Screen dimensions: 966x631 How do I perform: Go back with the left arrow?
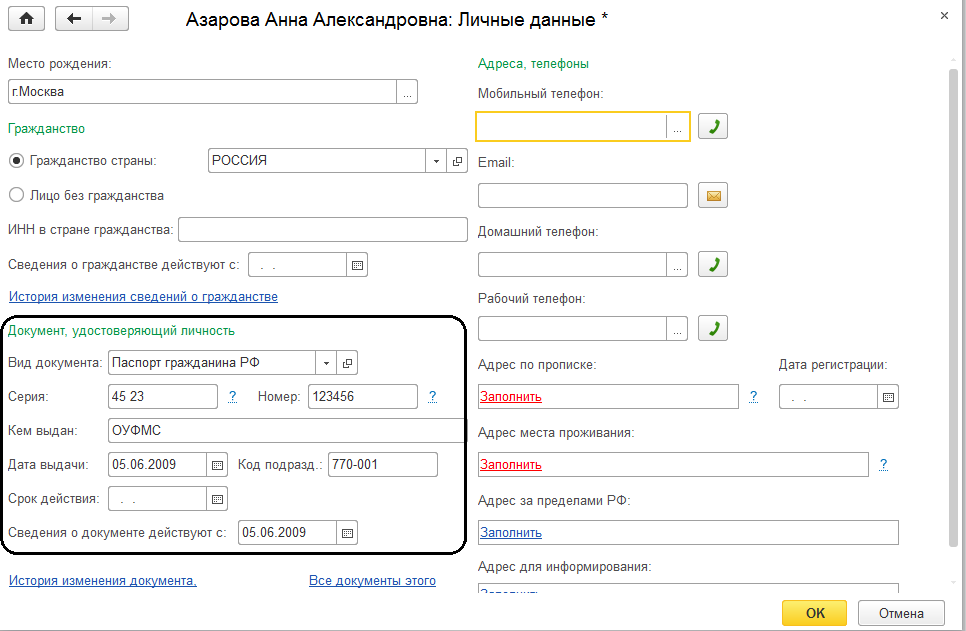tap(74, 19)
